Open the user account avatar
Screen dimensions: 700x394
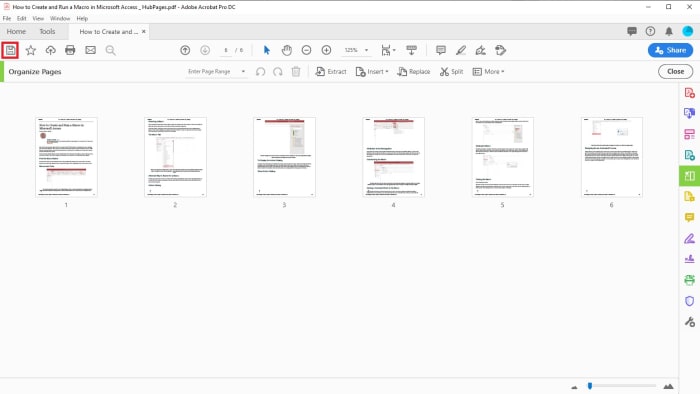(688, 31)
